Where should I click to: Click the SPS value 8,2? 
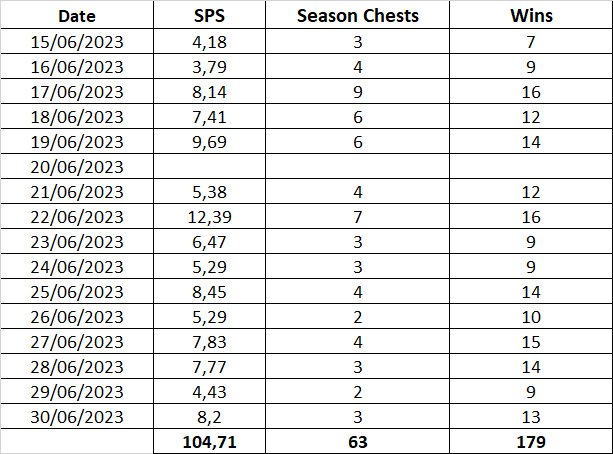(210, 416)
